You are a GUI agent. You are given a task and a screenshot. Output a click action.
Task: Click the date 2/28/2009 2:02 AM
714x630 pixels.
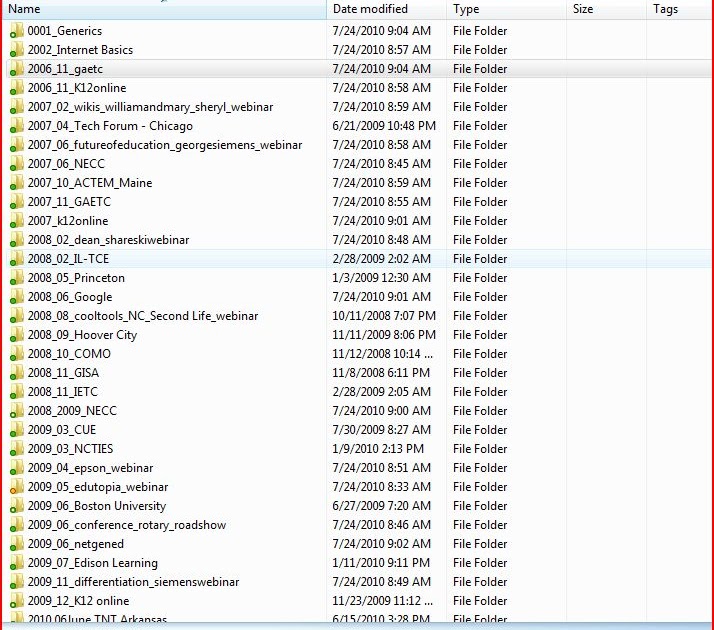pyautogui.click(x=382, y=259)
